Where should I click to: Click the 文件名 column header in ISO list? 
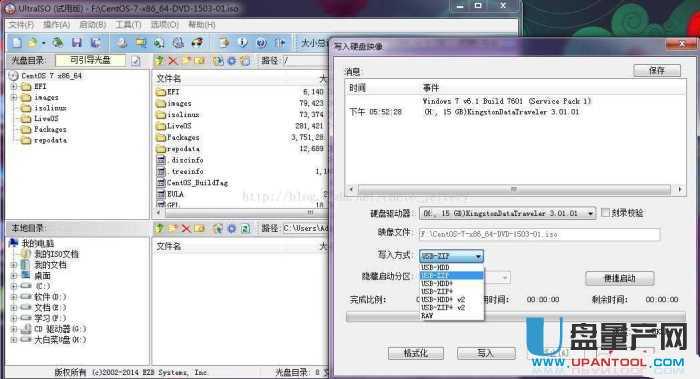click(x=168, y=79)
